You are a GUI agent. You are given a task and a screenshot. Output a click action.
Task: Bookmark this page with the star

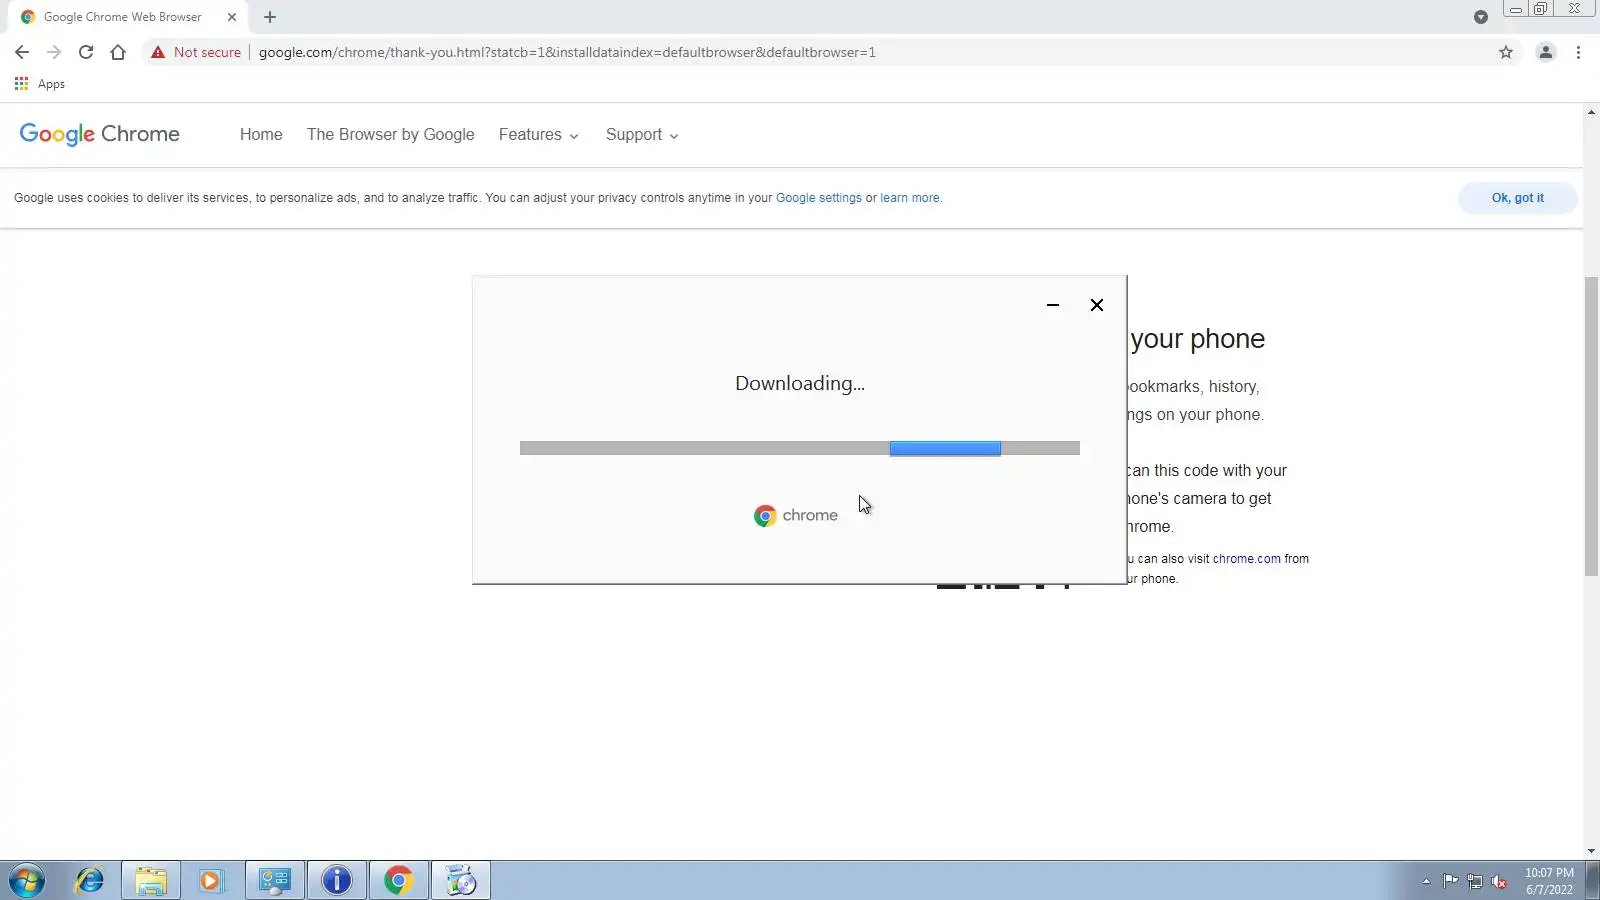(x=1506, y=52)
